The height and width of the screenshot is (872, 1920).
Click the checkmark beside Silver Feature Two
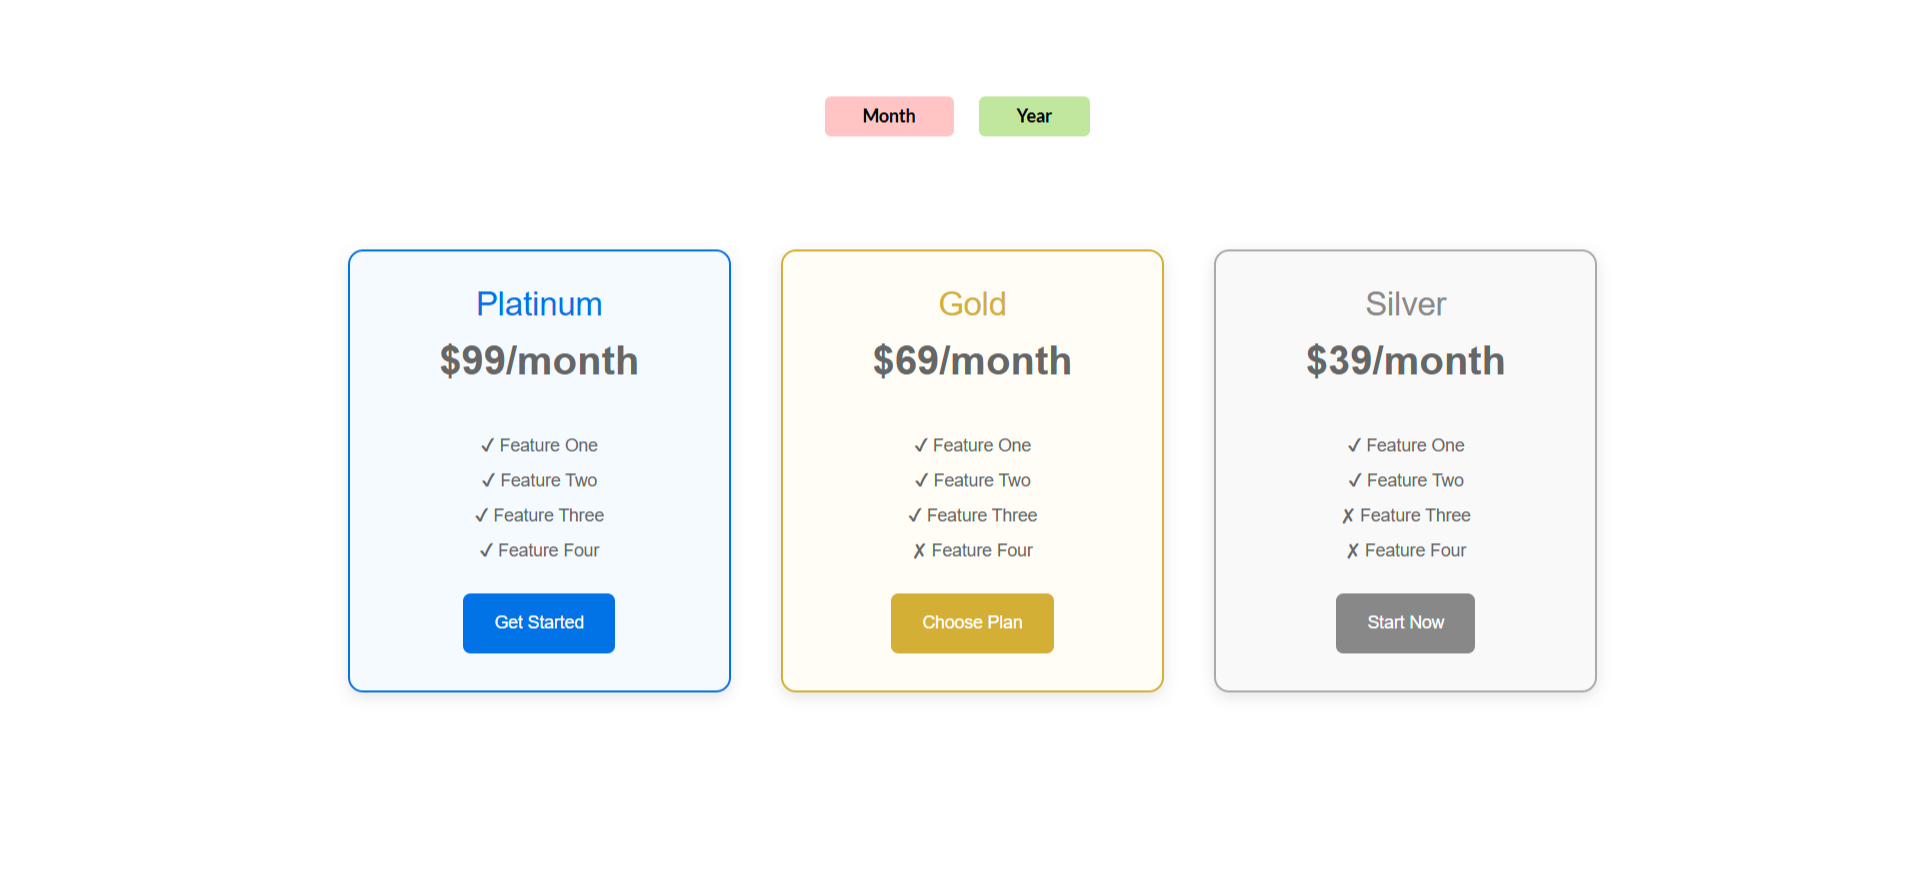pos(1354,481)
